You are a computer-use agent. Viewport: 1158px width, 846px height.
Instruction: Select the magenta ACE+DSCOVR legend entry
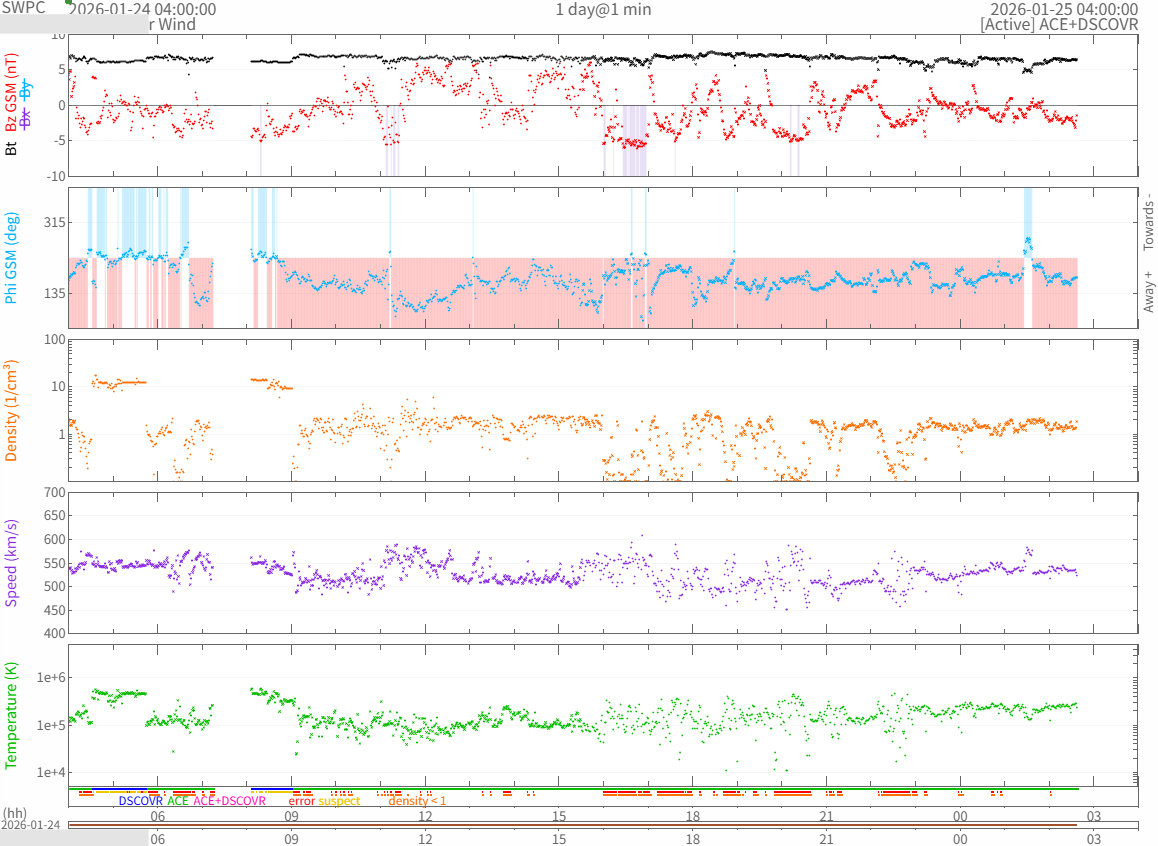click(x=229, y=801)
